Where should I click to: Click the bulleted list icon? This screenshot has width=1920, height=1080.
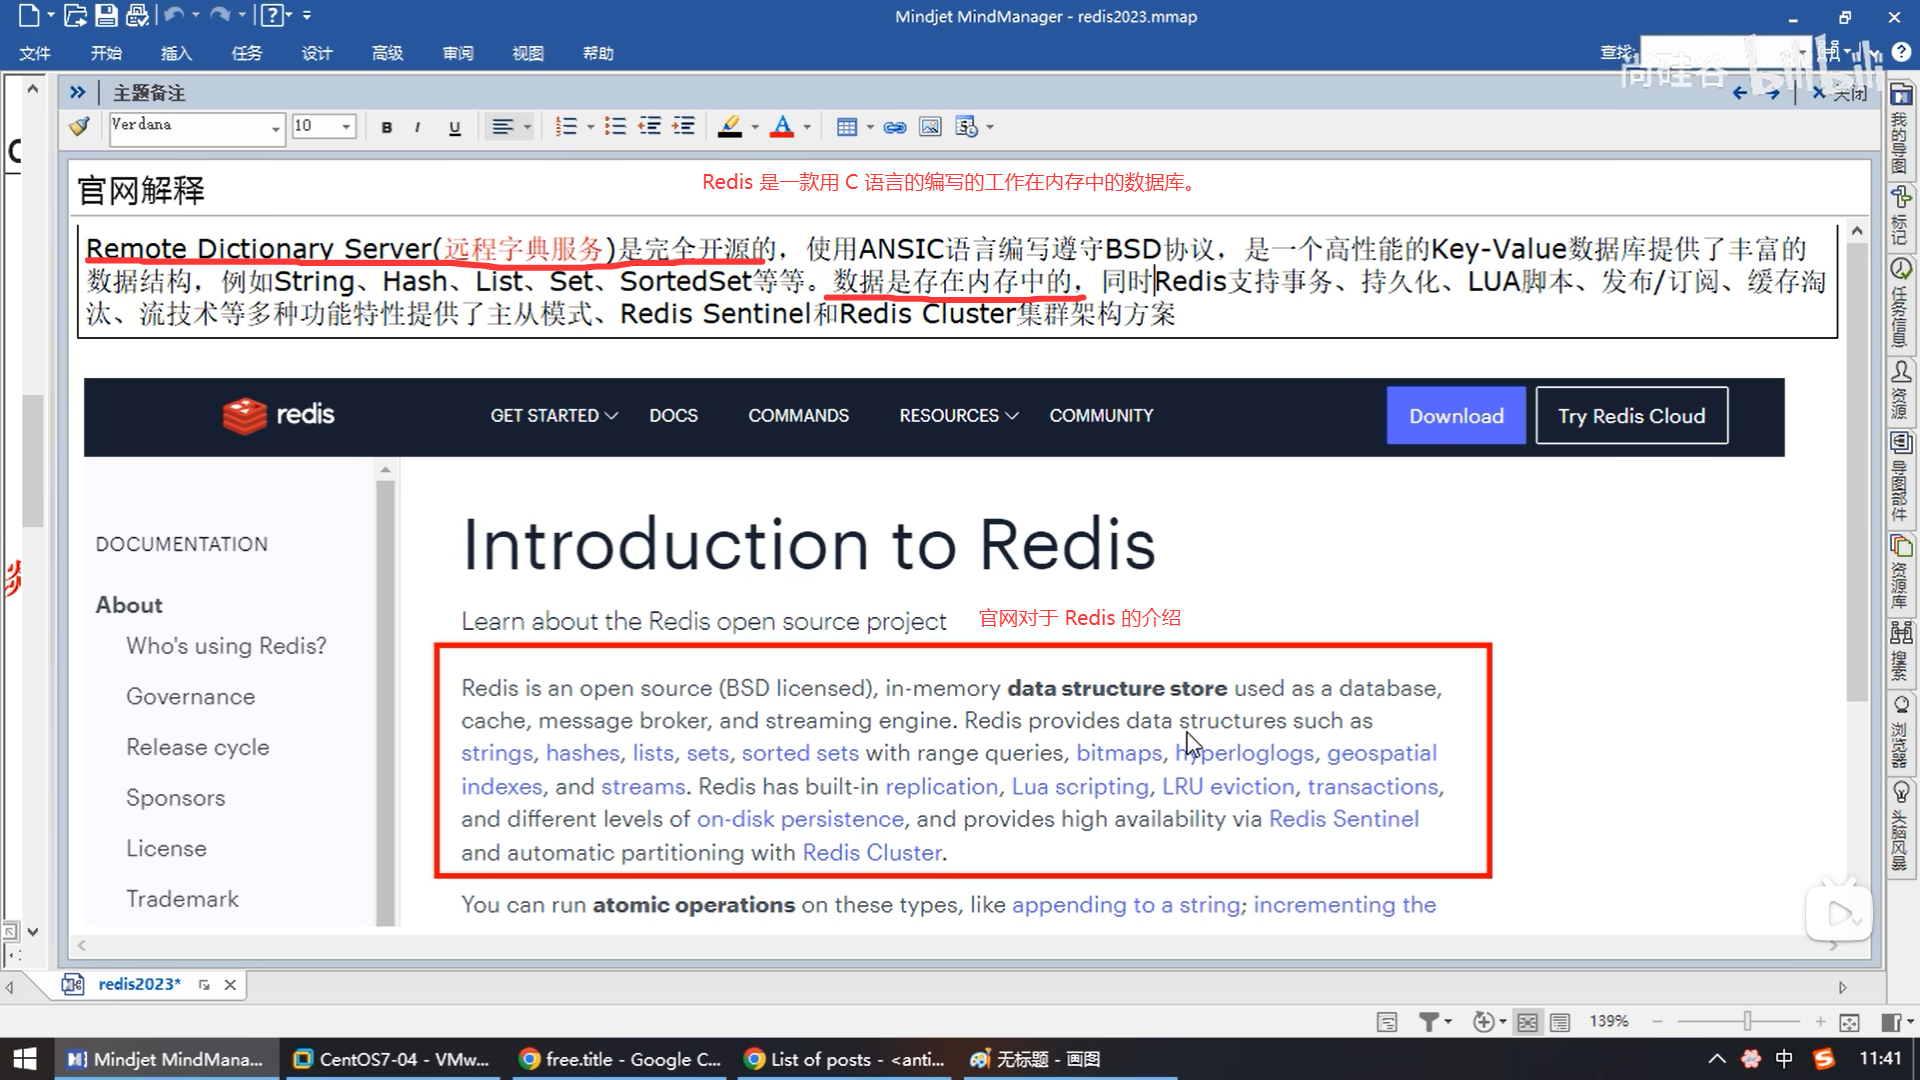pyautogui.click(x=615, y=127)
